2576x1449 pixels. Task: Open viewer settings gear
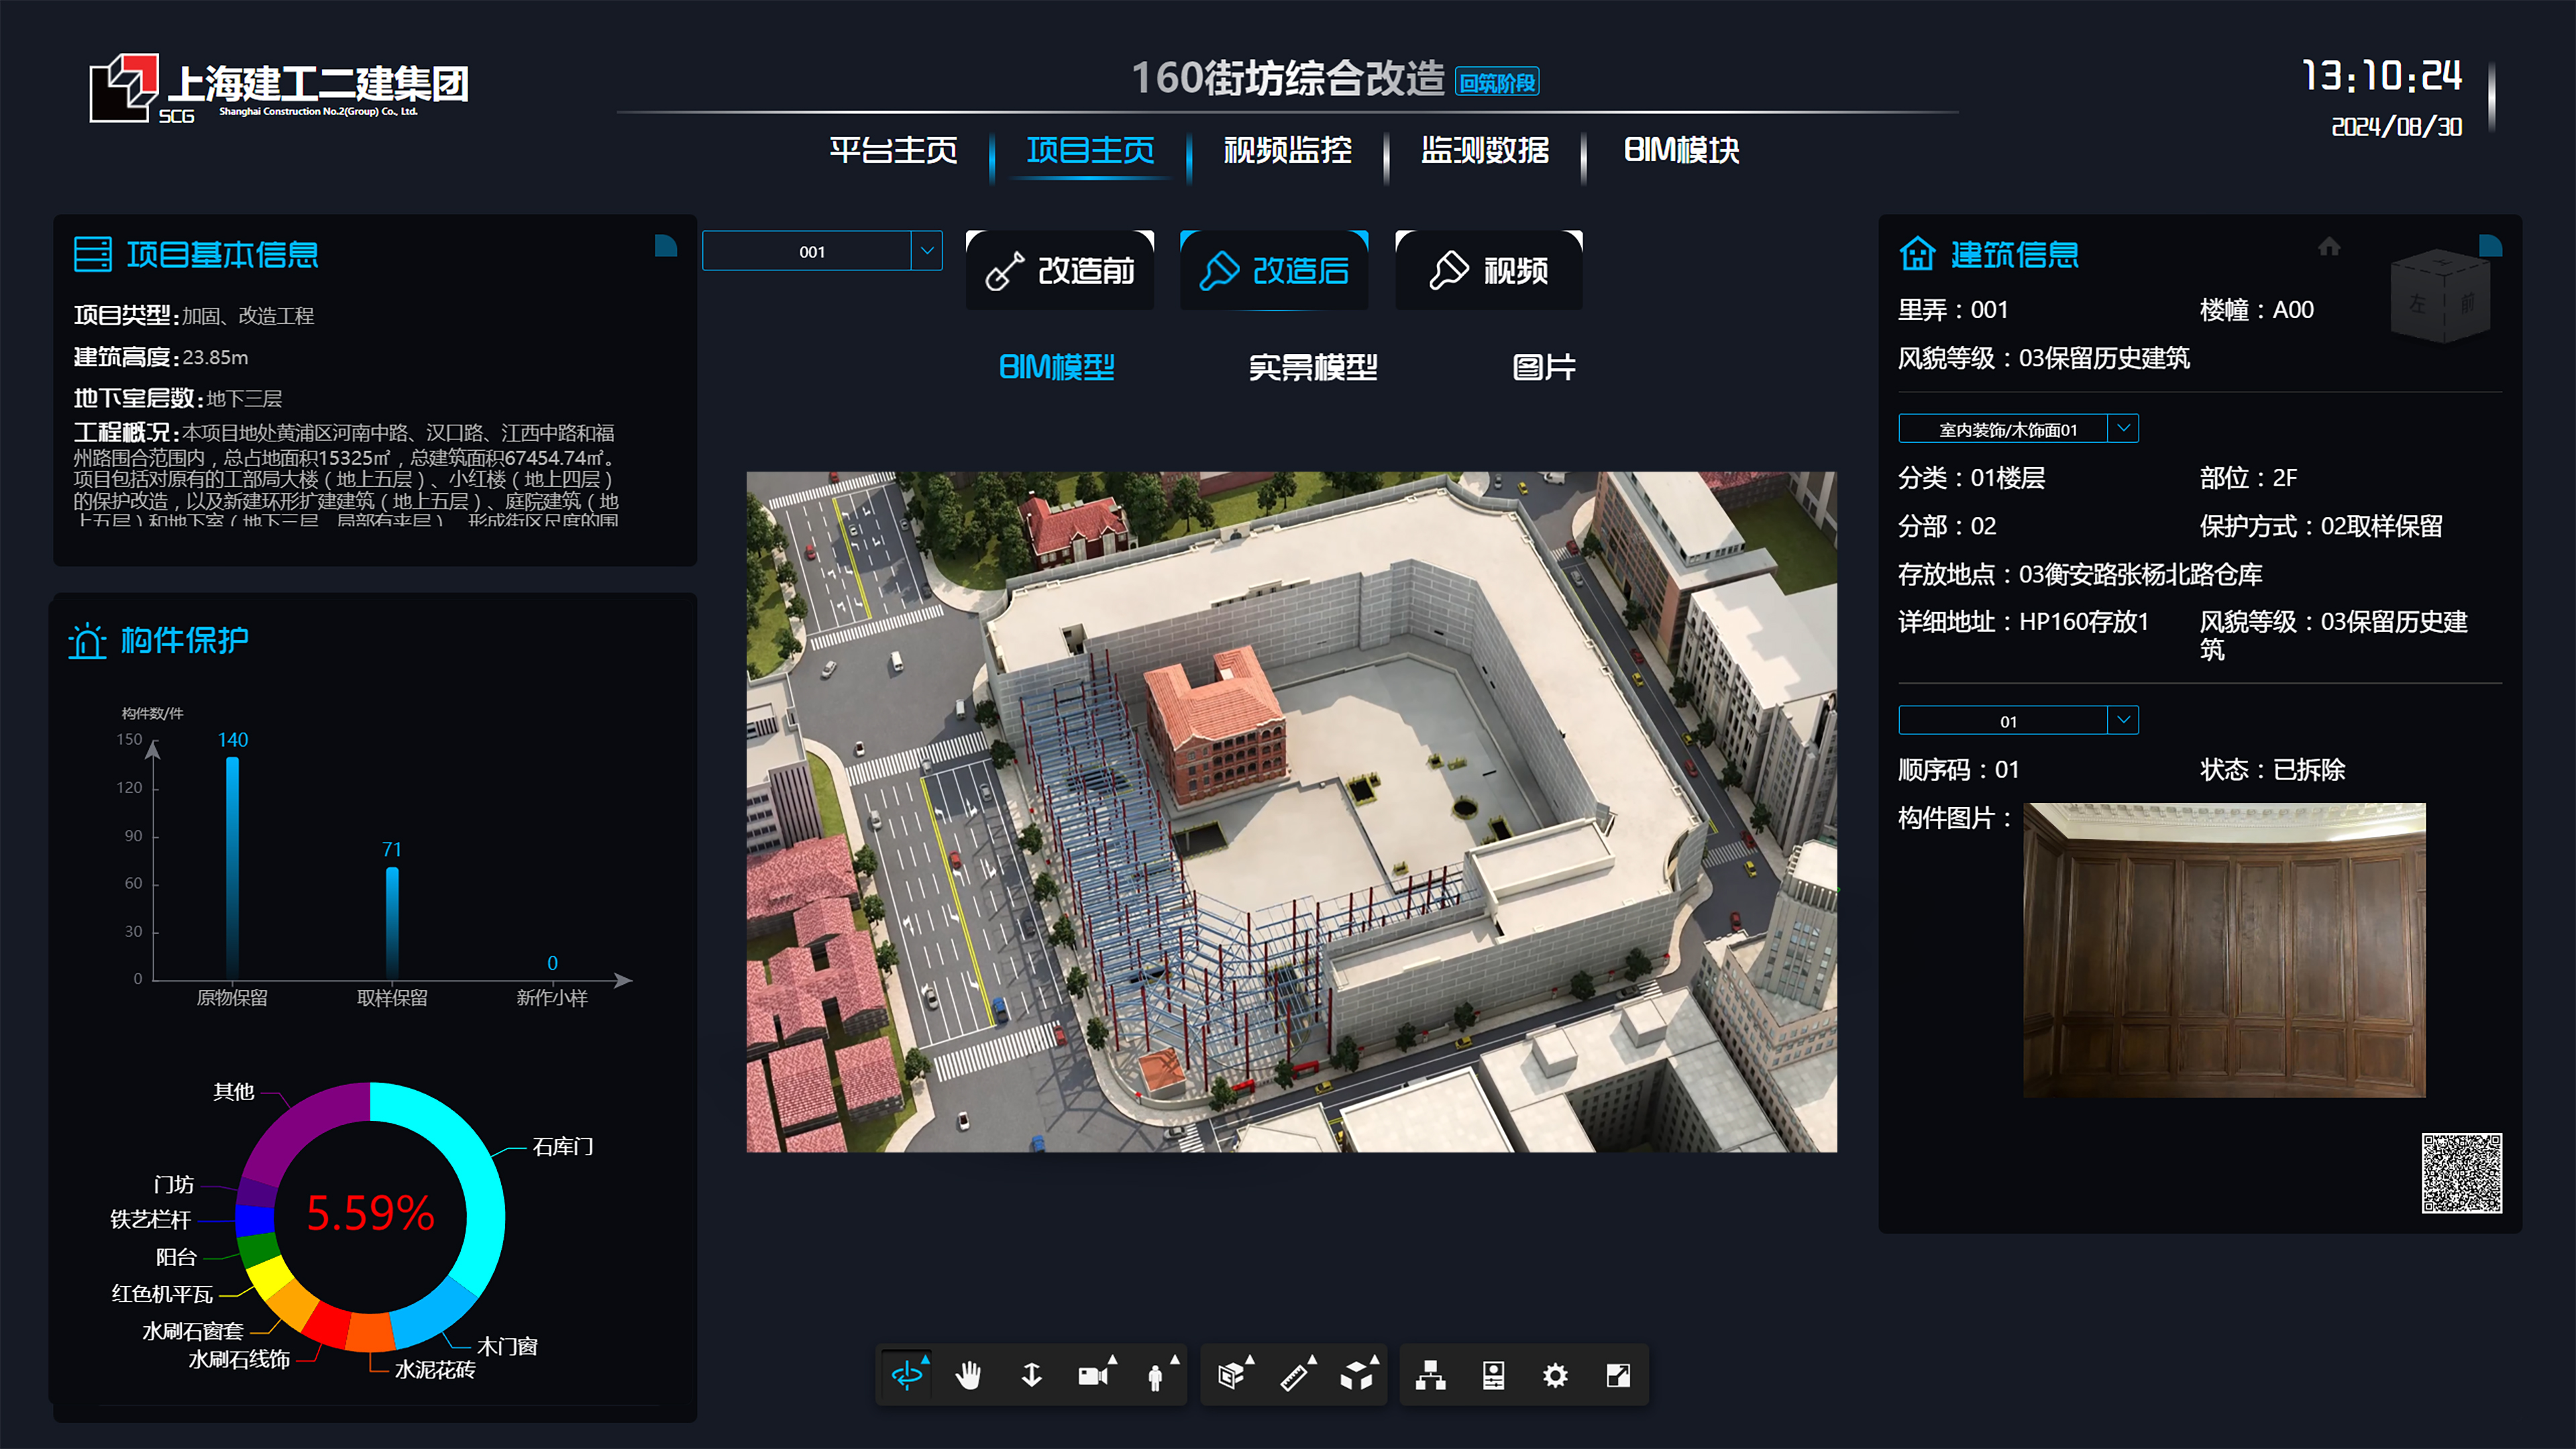tap(1555, 1376)
